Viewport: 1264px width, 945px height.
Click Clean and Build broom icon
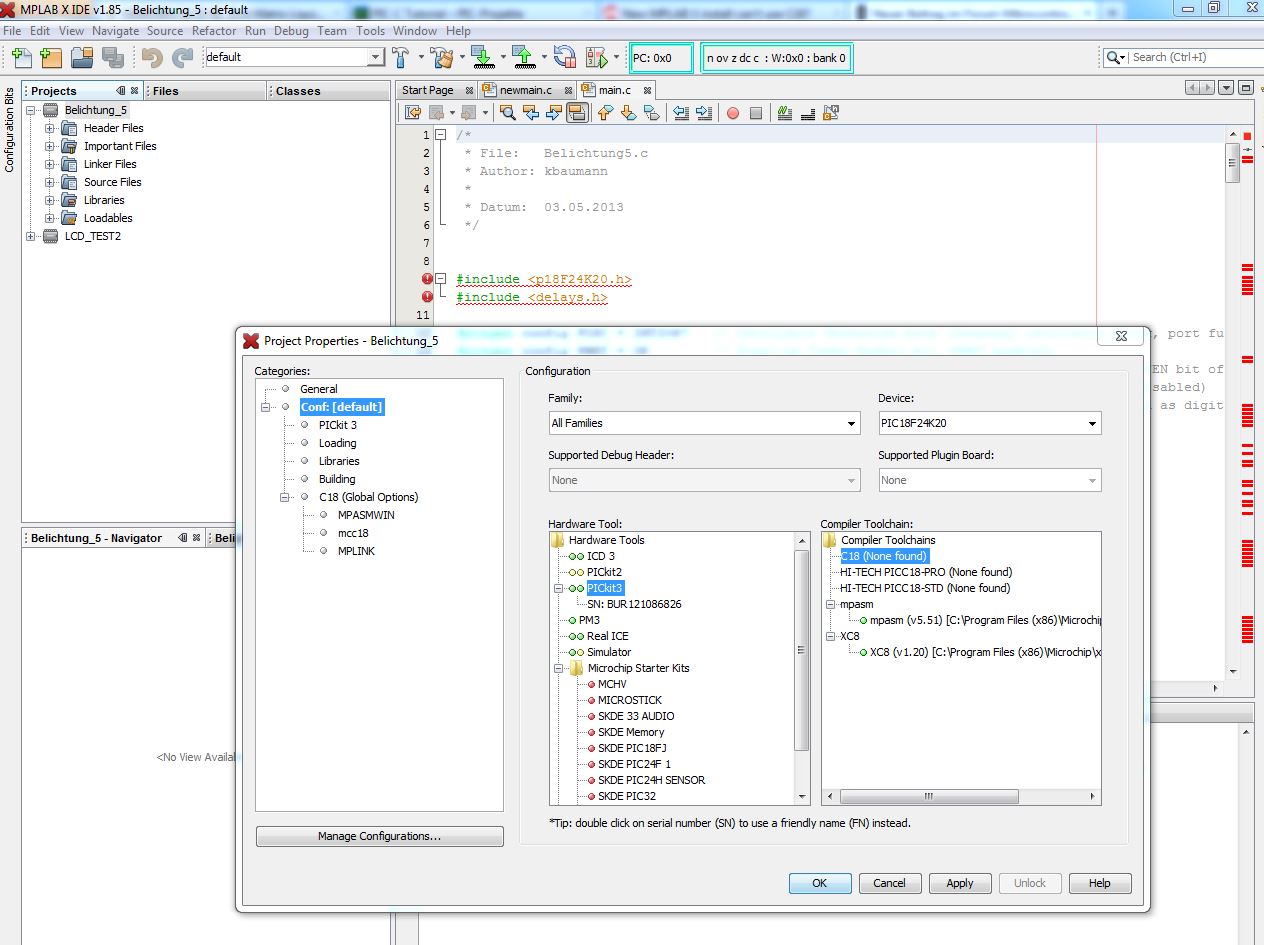(x=440, y=57)
